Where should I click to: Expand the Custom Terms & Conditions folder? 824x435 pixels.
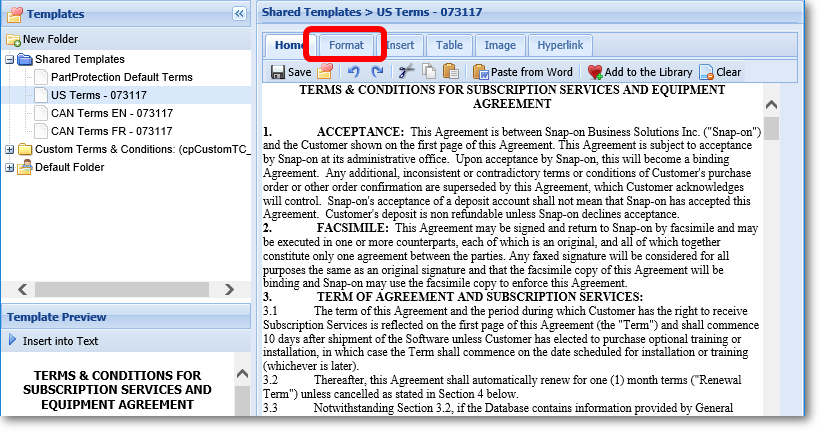click(x=9, y=150)
